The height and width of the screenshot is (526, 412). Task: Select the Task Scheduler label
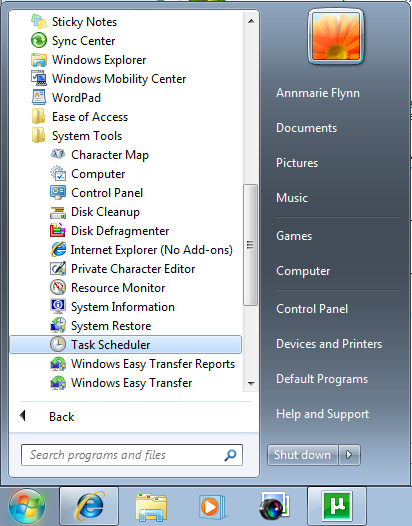pos(110,345)
